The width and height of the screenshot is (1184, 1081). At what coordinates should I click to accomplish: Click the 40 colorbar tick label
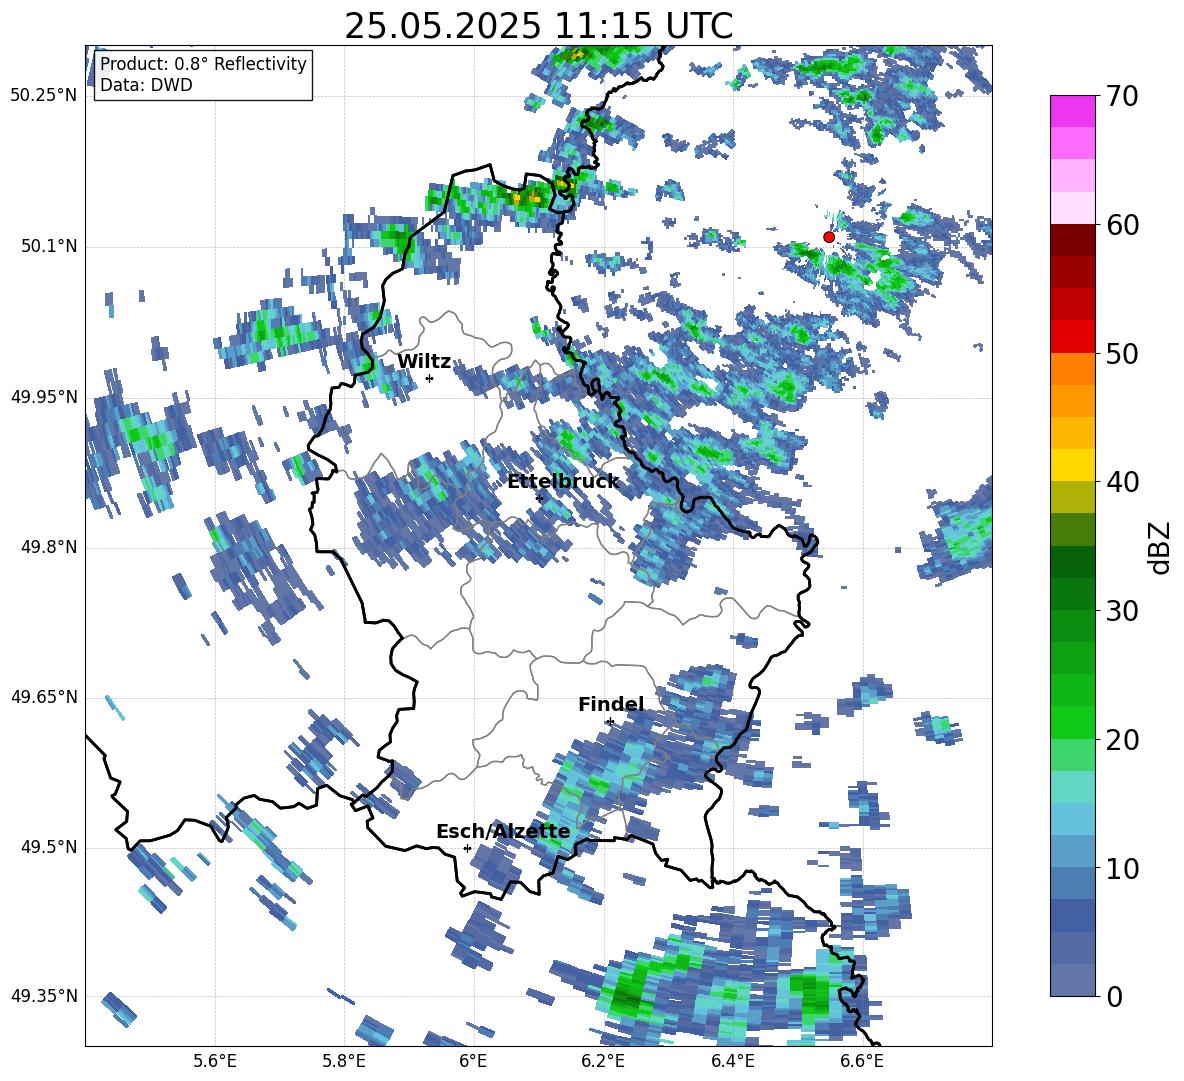1122,482
